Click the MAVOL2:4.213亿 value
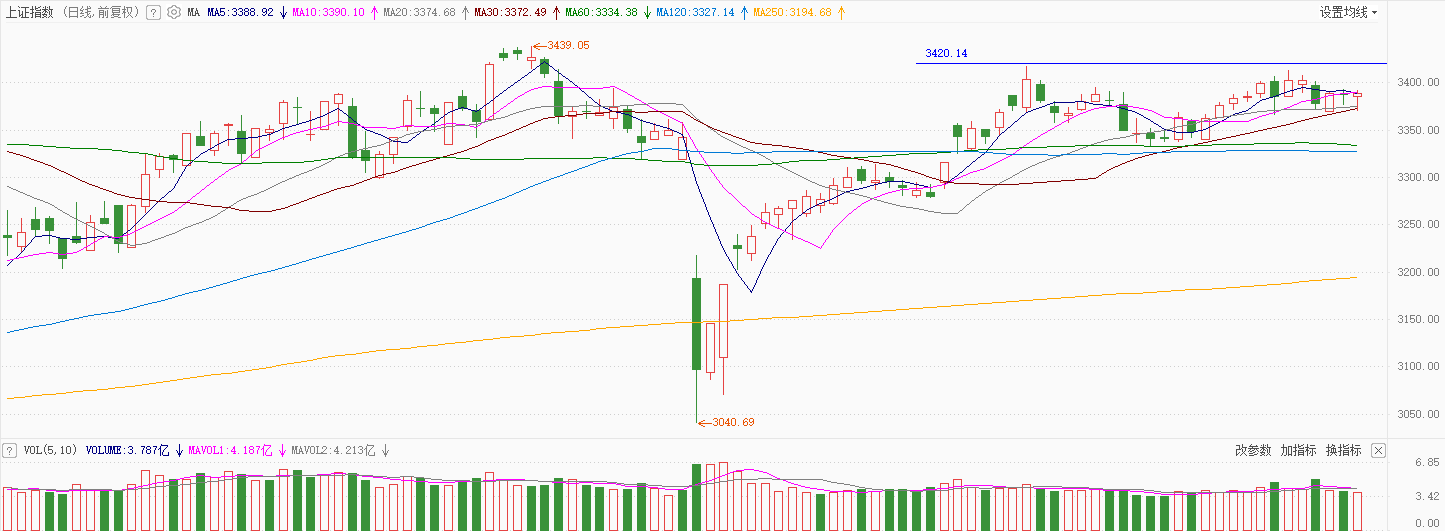 [x=333, y=450]
